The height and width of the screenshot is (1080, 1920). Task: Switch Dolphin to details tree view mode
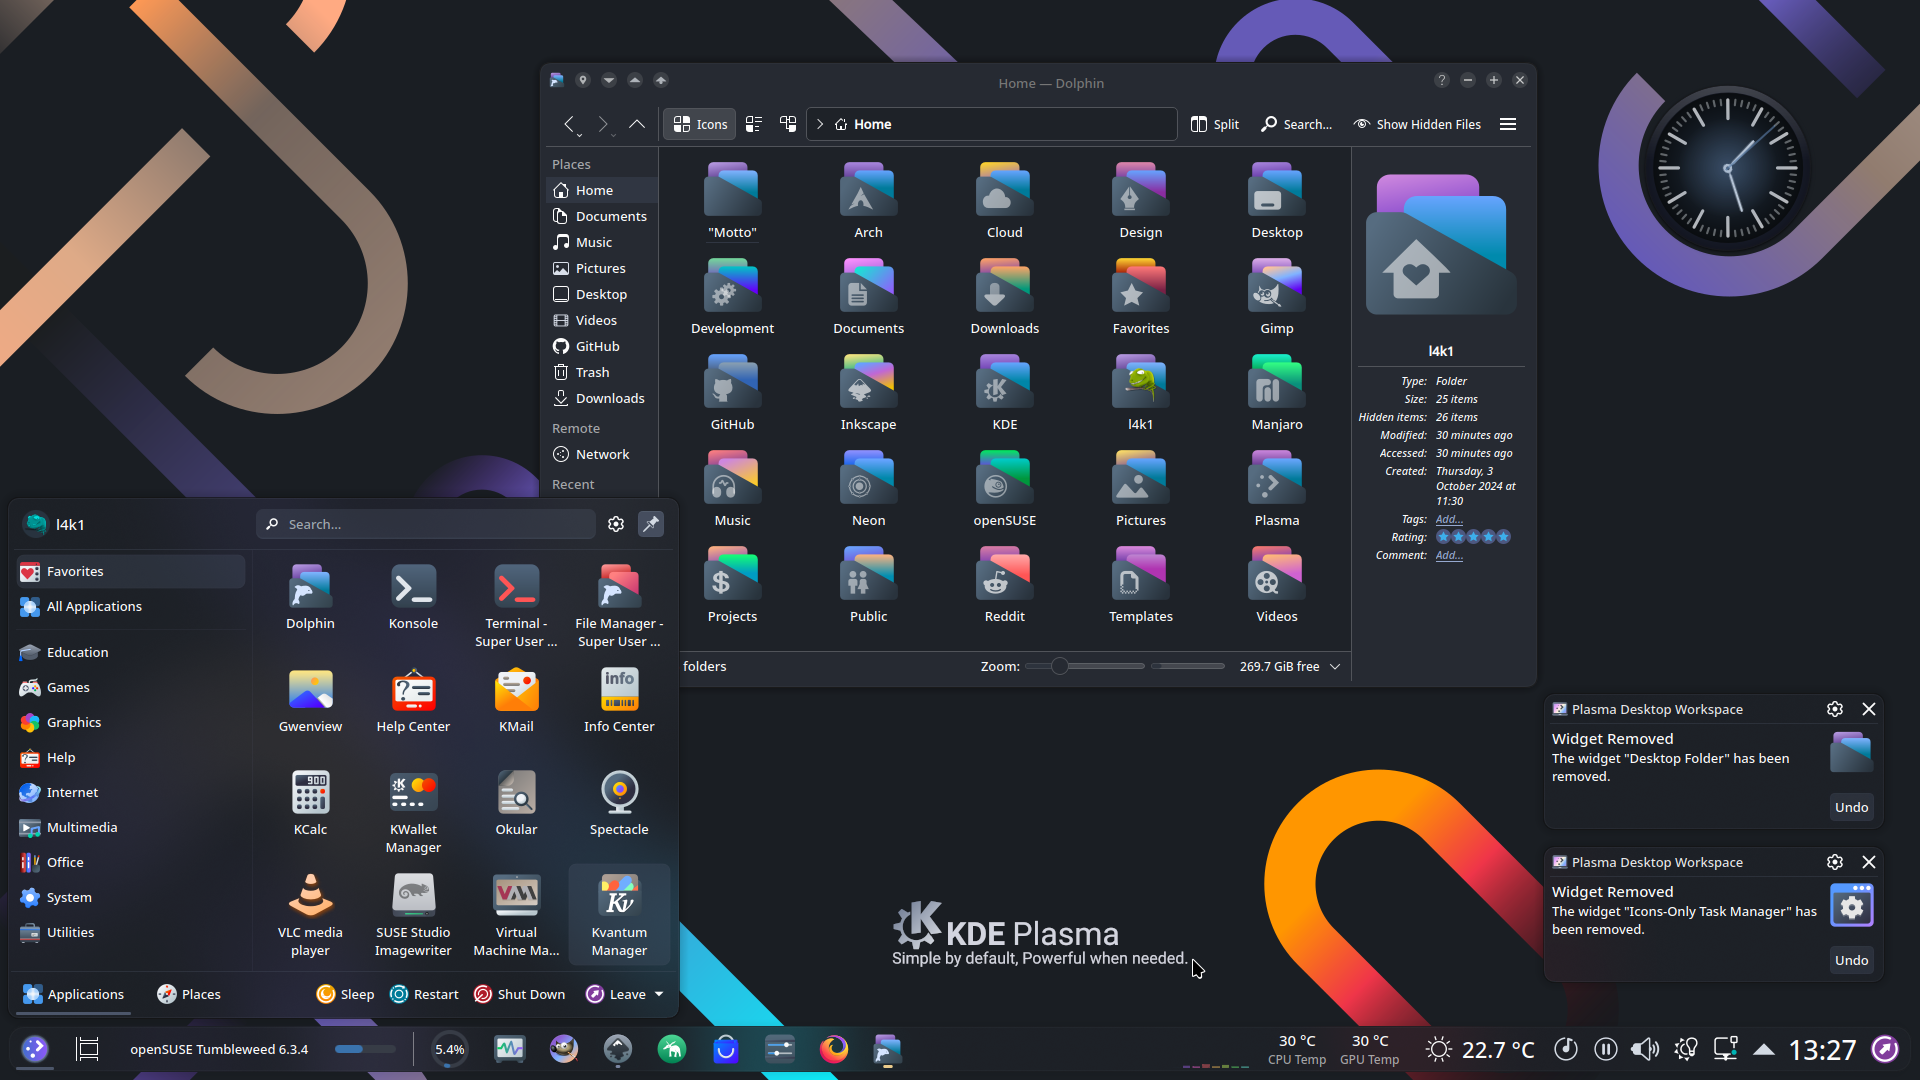(x=788, y=124)
